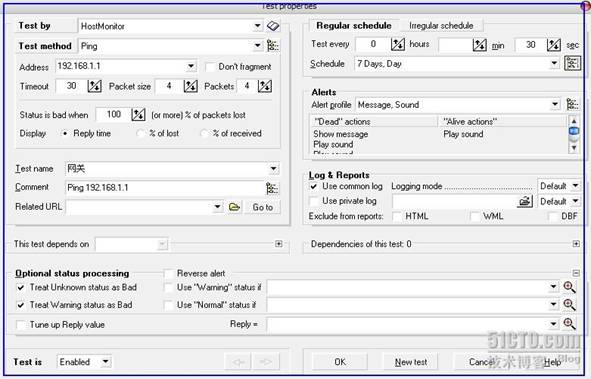Viewport: 591px width, 379px height.
Task: Check HTML under Exclude from reports
Action: coord(397,216)
